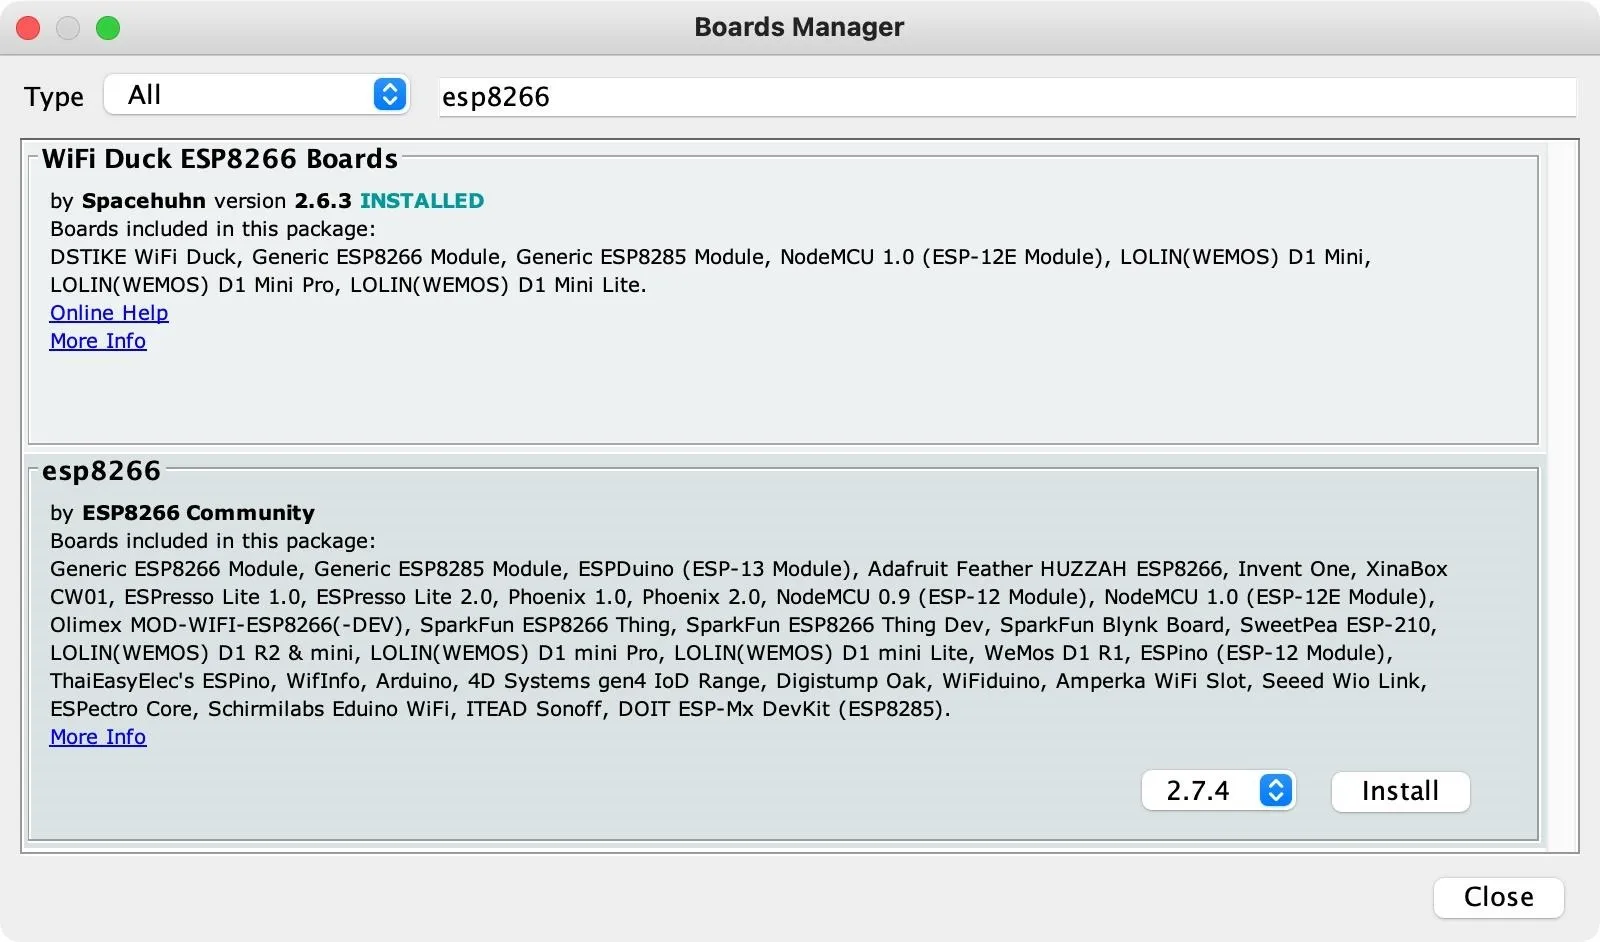Select the esp8266 package heading
Image resolution: width=1600 pixels, height=942 pixels.
pos(101,471)
